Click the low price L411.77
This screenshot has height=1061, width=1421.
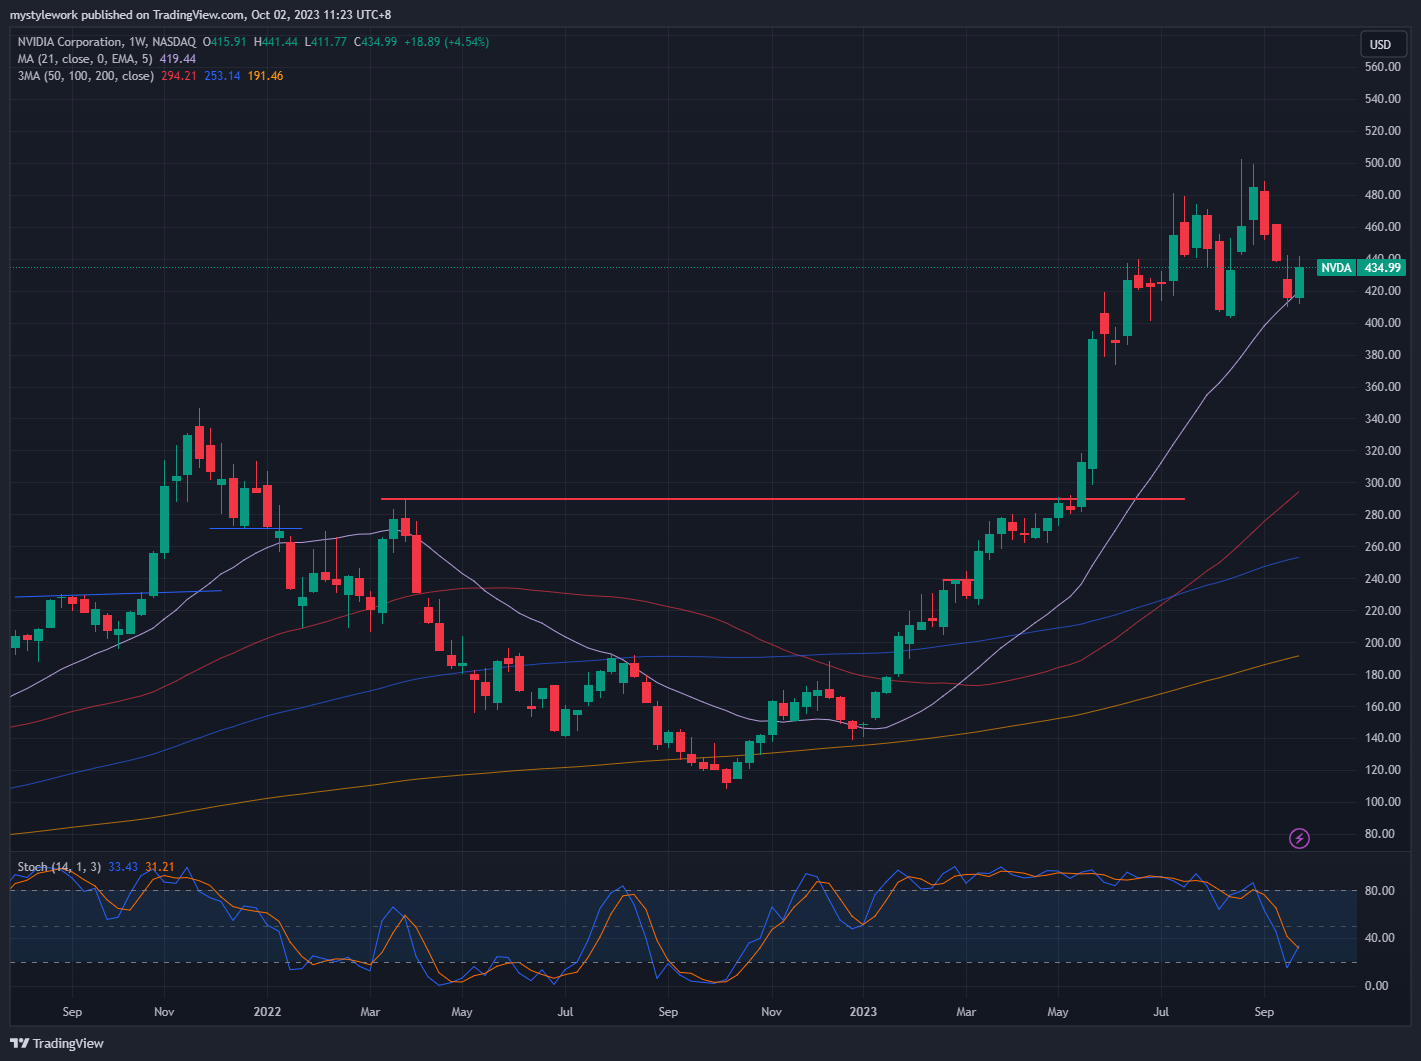[327, 42]
